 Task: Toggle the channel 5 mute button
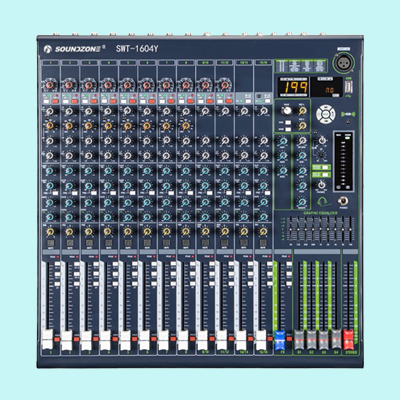tap(128, 243)
